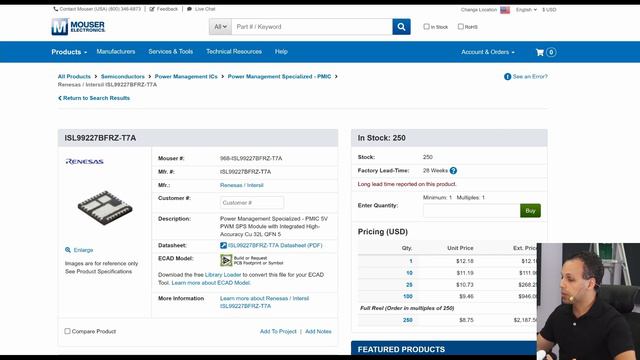Click the US flag location icon

[x=505, y=10]
